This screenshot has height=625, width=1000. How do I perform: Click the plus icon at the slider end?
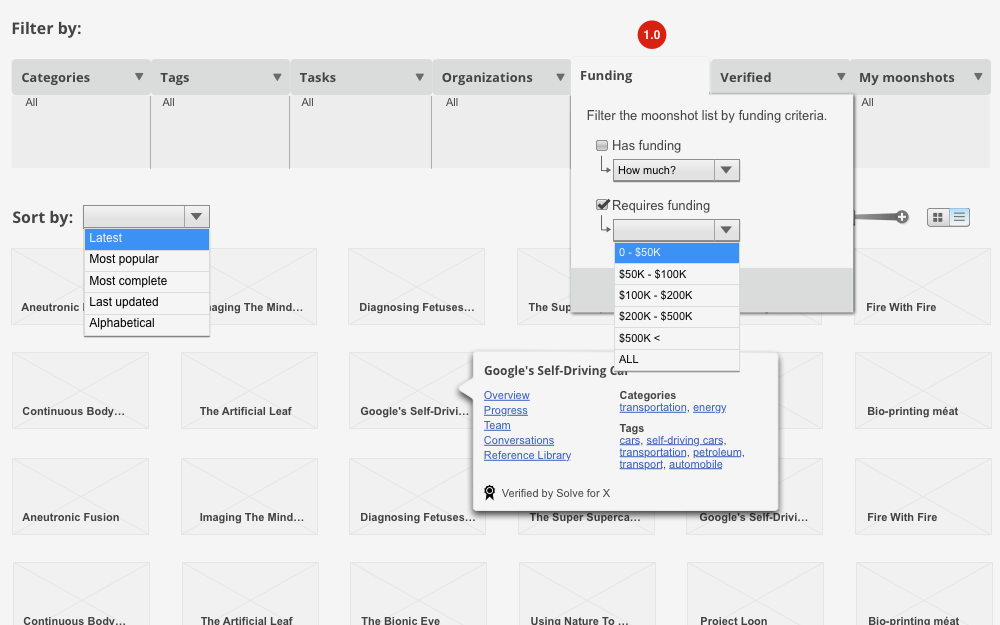tap(902, 217)
